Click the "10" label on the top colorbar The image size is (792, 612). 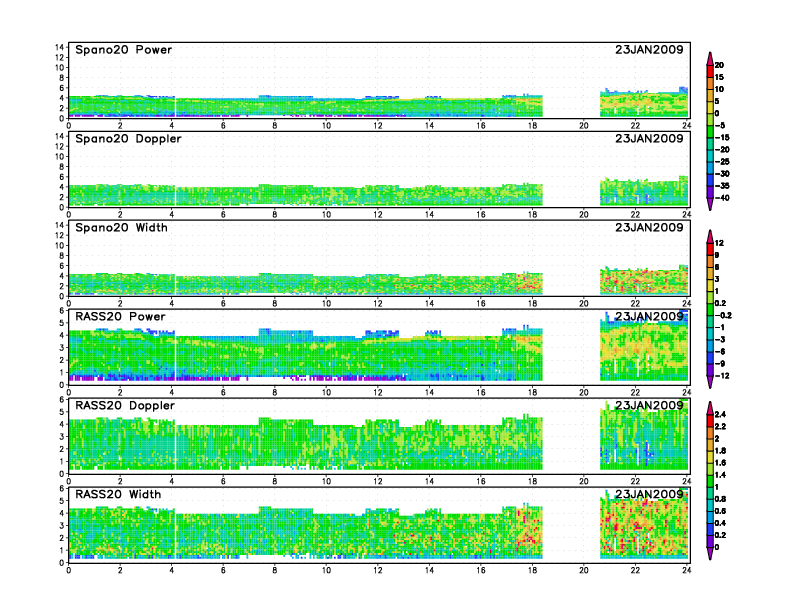coord(719,89)
